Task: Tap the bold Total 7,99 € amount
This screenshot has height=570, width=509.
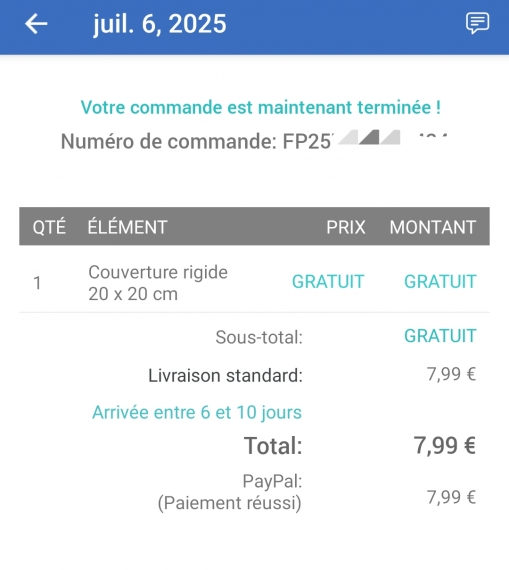Action: tap(445, 445)
